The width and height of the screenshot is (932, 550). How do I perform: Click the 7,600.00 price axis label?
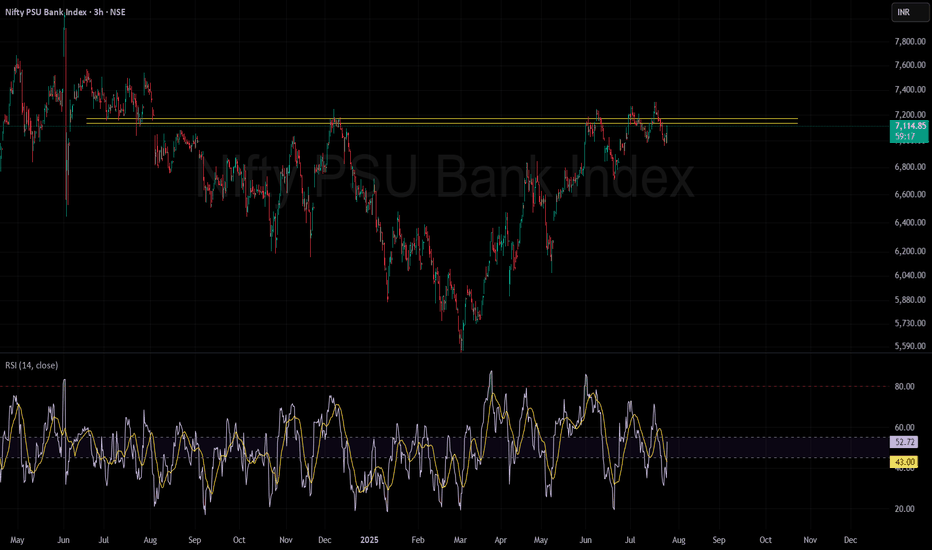pos(910,65)
